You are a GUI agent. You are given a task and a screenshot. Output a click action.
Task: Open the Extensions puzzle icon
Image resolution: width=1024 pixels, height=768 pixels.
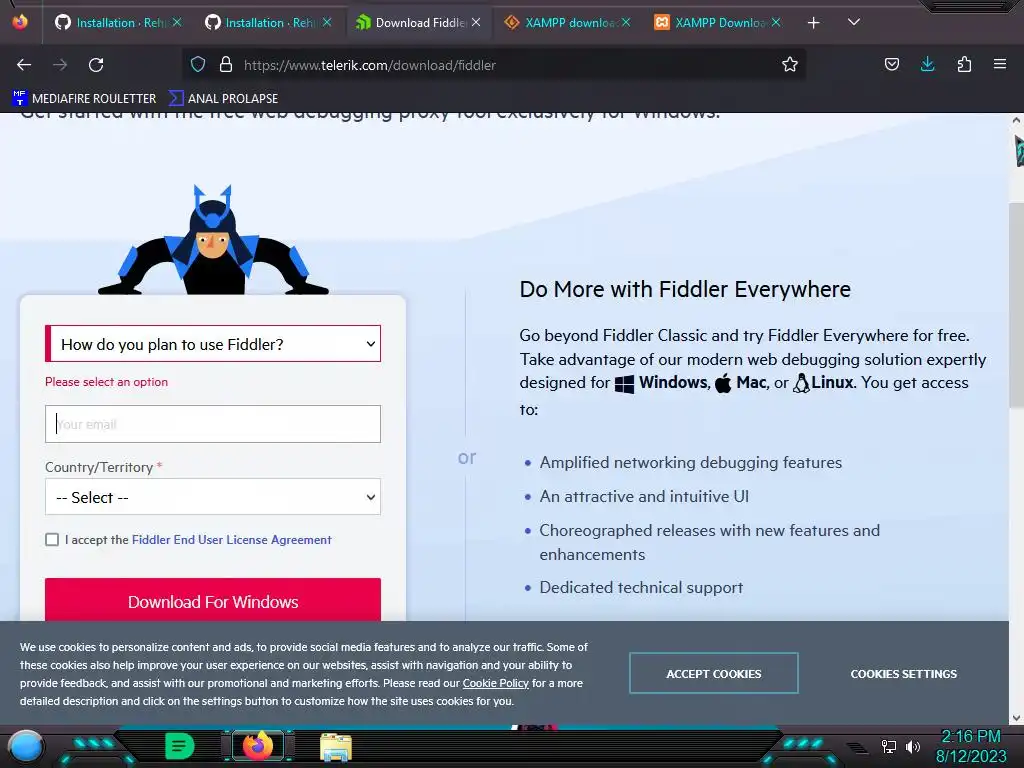click(964, 65)
